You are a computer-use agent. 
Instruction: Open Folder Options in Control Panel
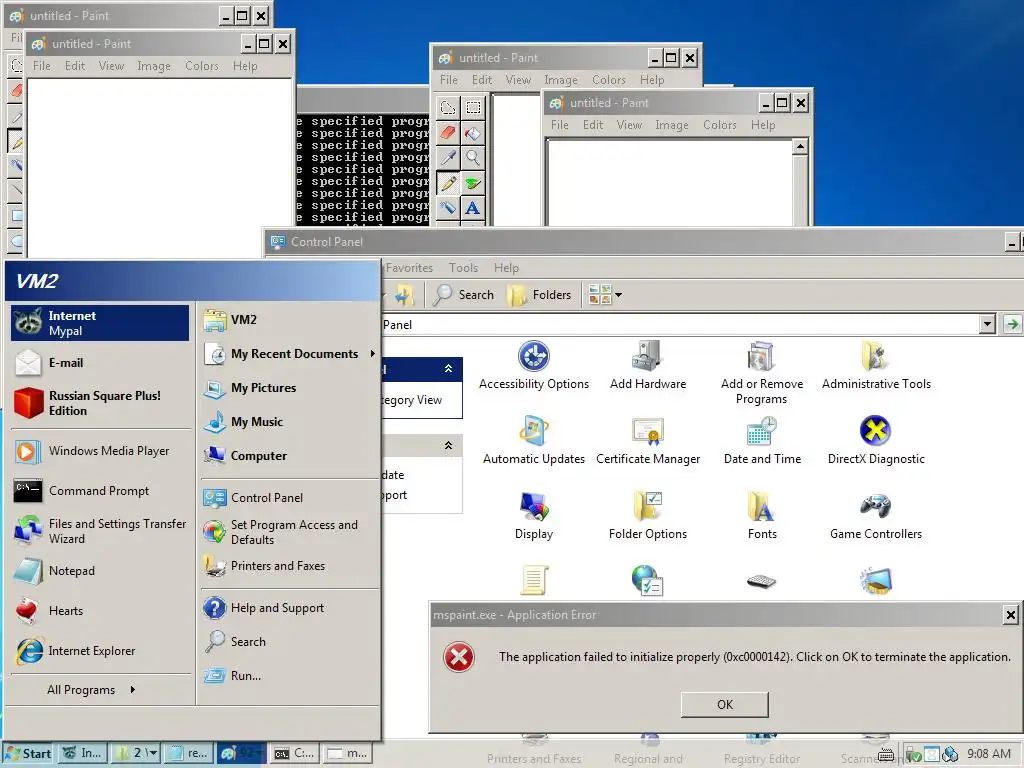tap(648, 516)
